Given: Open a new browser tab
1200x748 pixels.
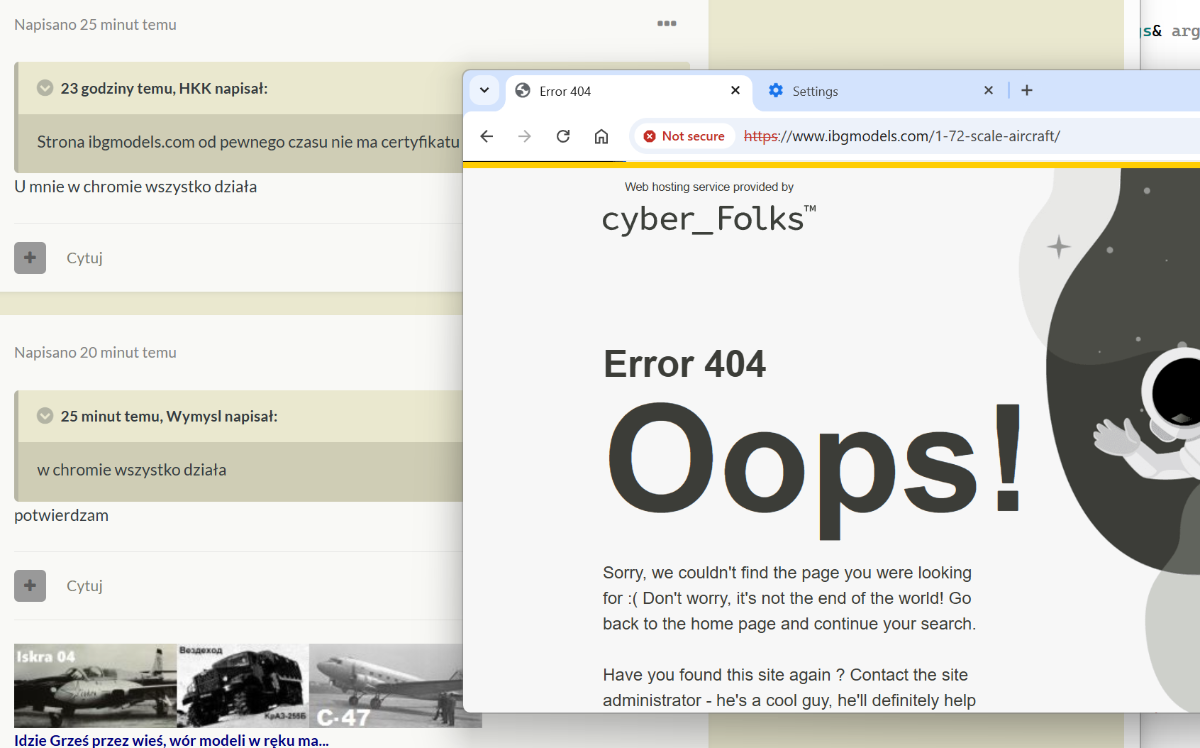Looking at the screenshot, I should 1026,91.
